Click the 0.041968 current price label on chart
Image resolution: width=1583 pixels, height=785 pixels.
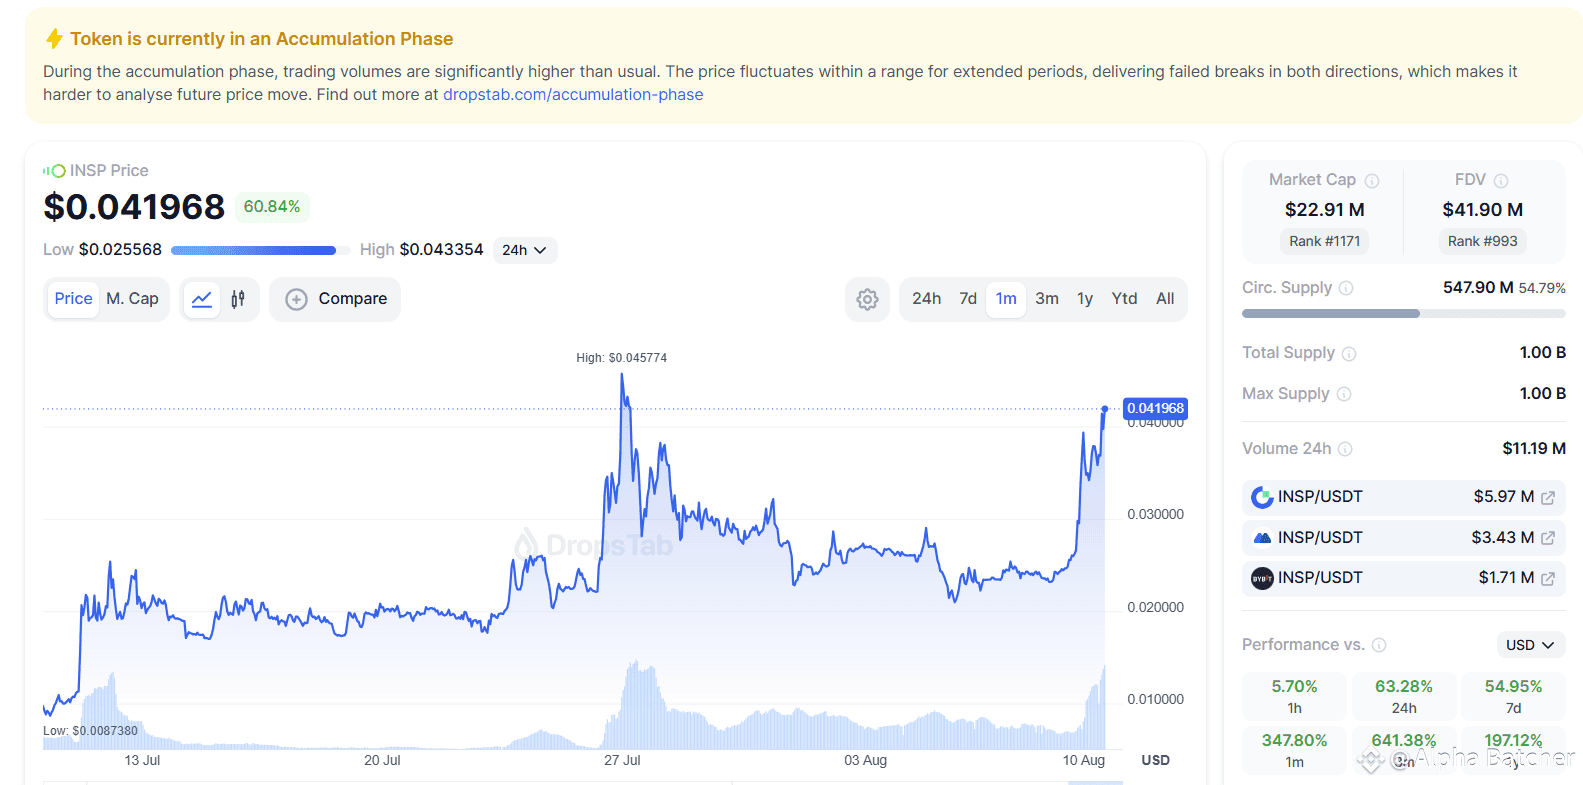(x=1155, y=408)
